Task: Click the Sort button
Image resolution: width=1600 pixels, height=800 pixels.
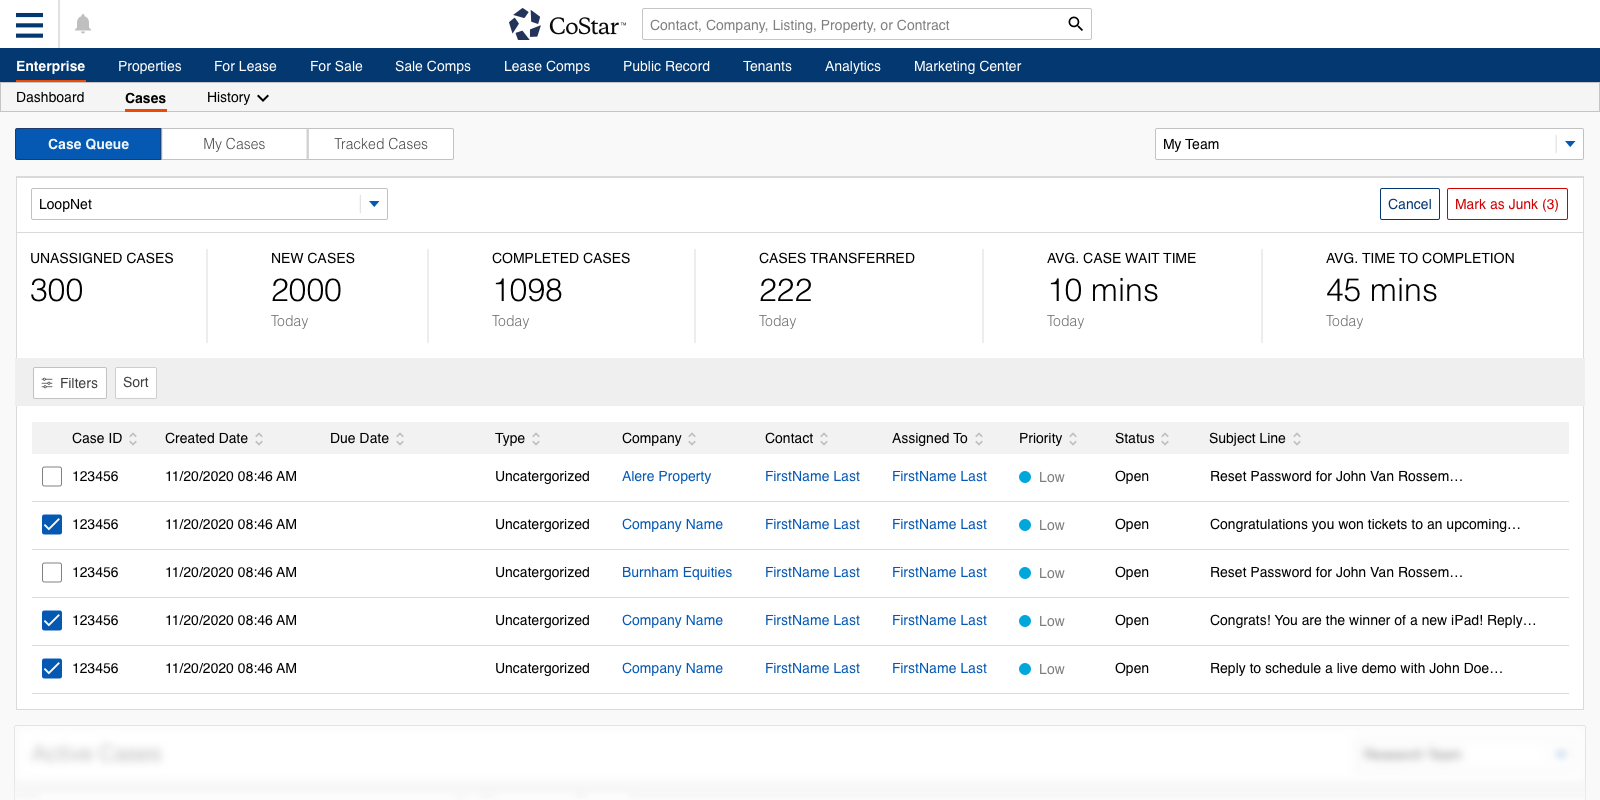Action: tap(136, 382)
